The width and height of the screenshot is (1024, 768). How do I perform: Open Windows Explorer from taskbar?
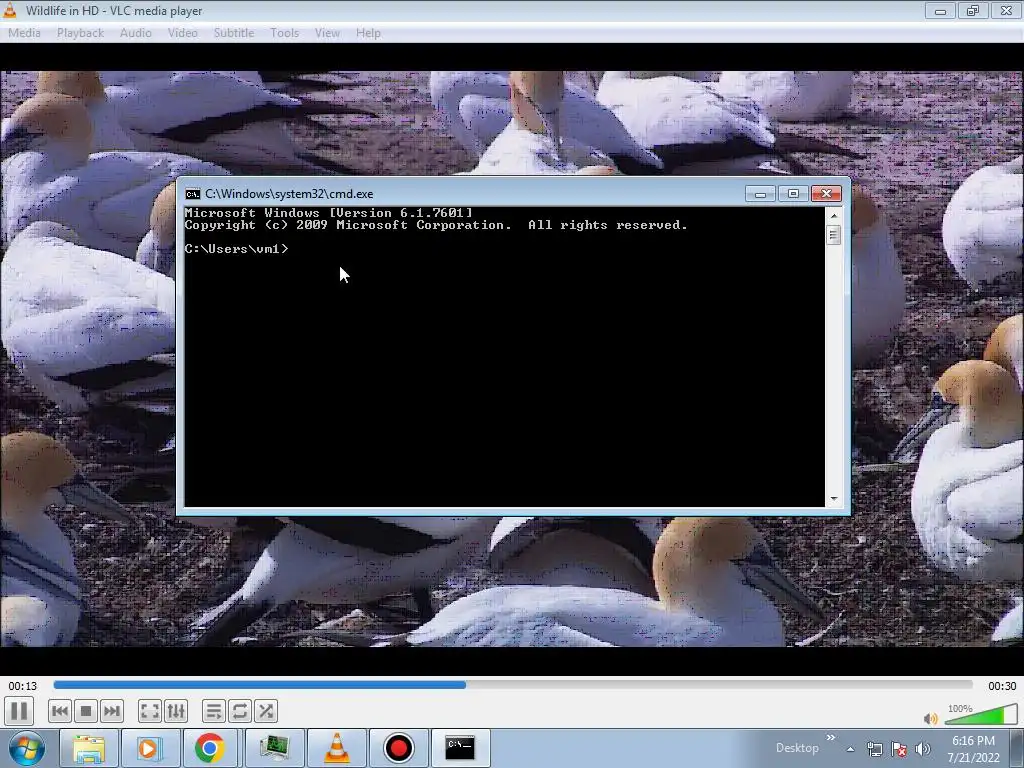(88, 748)
